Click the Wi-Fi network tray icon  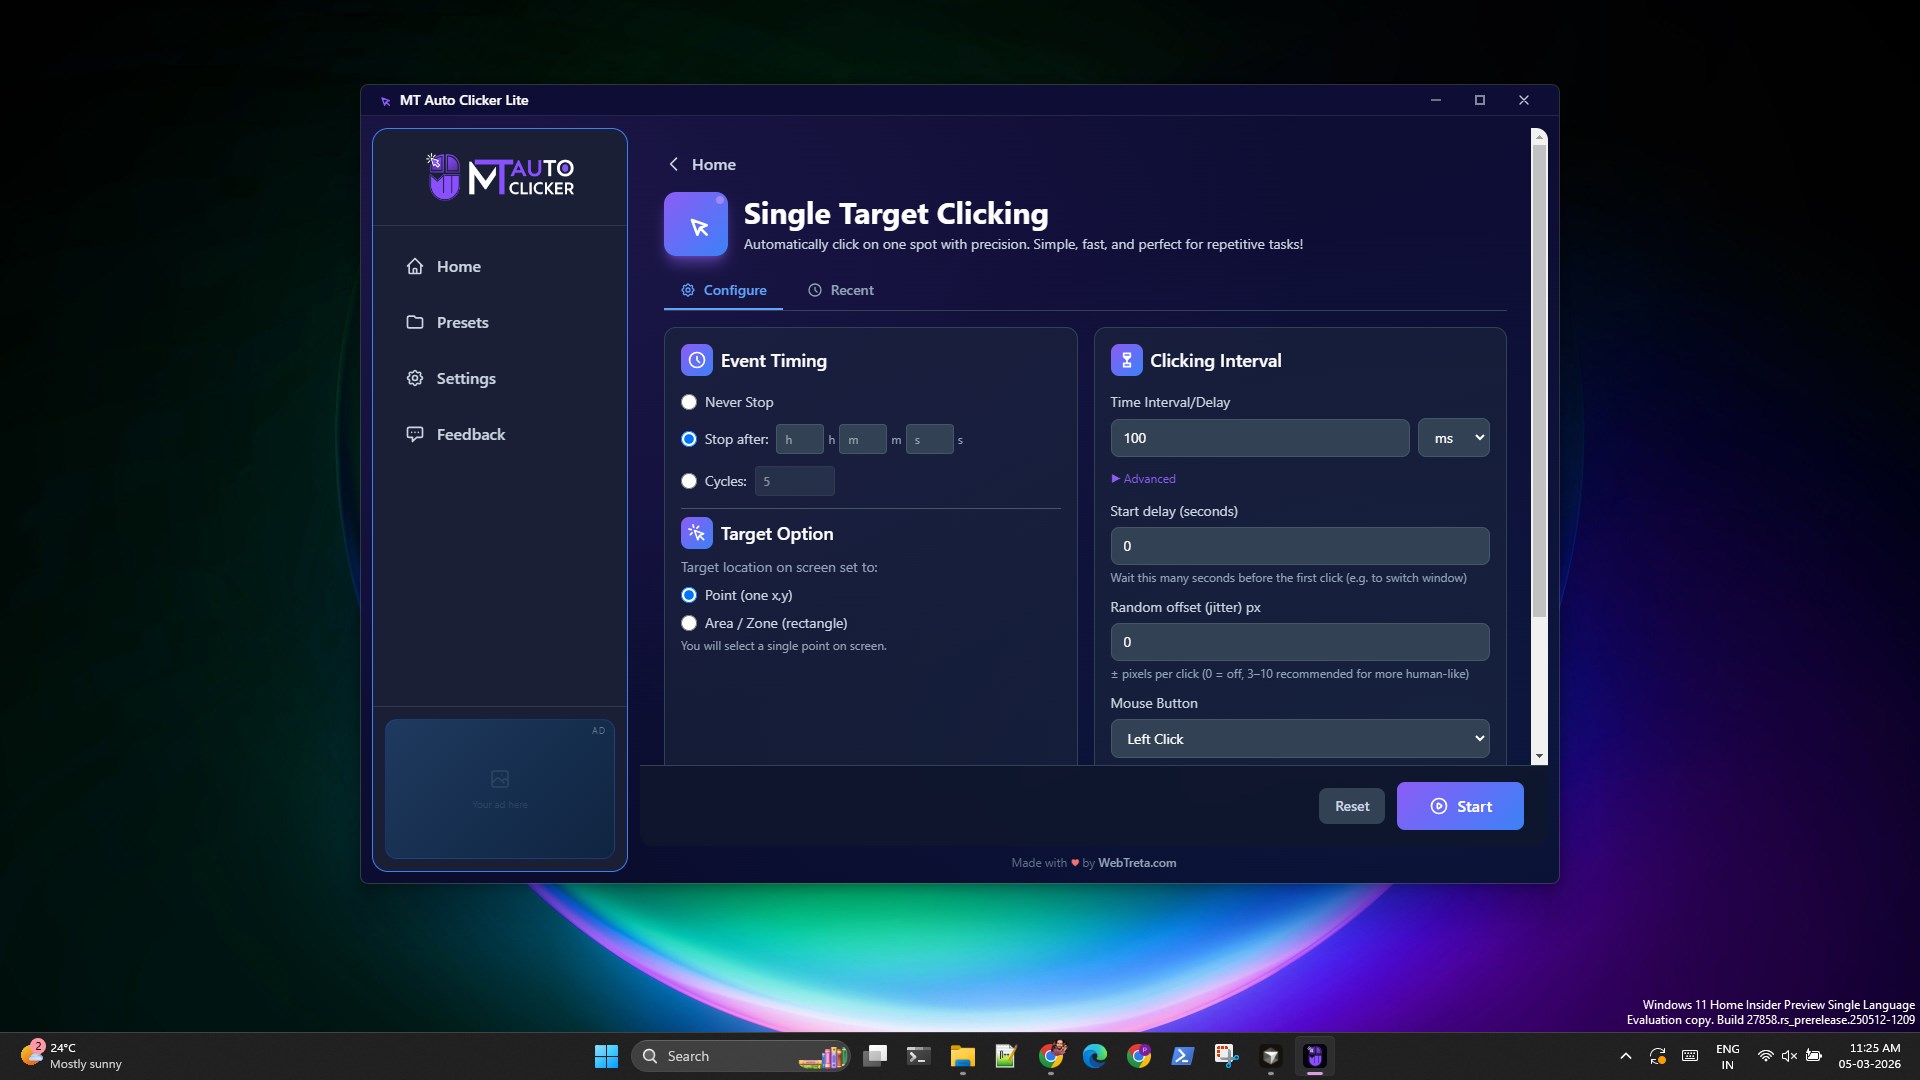(x=1766, y=1056)
